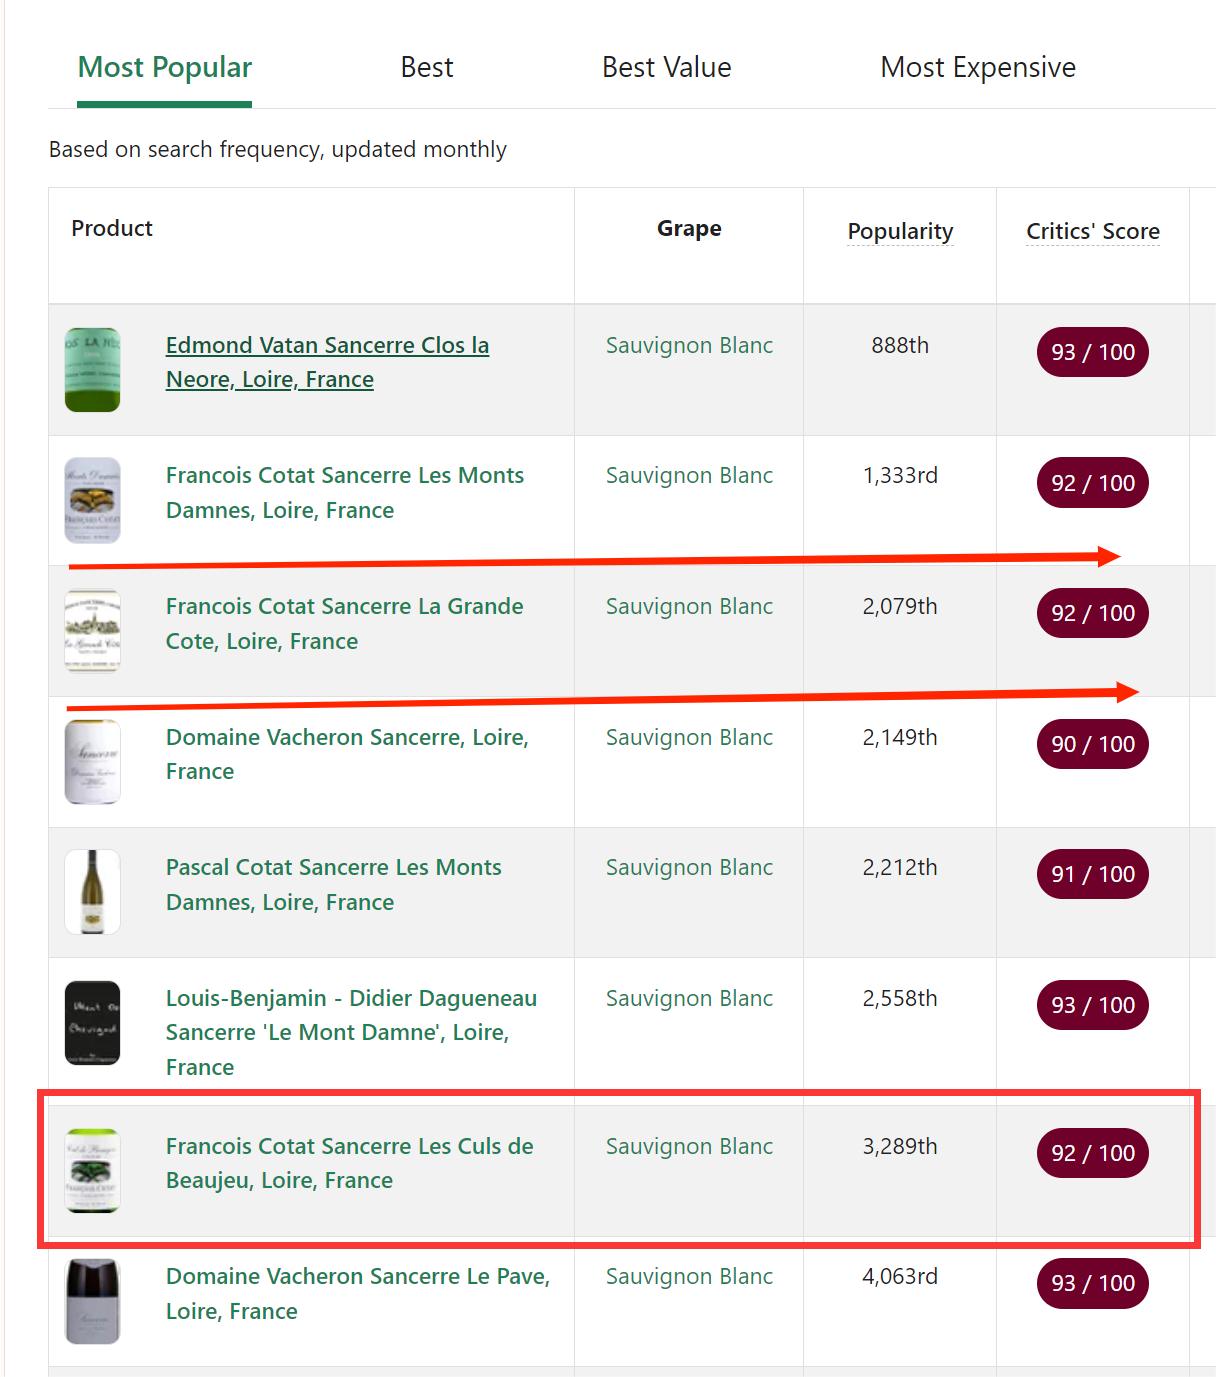The width and height of the screenshot is (1216, 1377).
Task: Switch to Best Value tab
Action: coord(666,67)
